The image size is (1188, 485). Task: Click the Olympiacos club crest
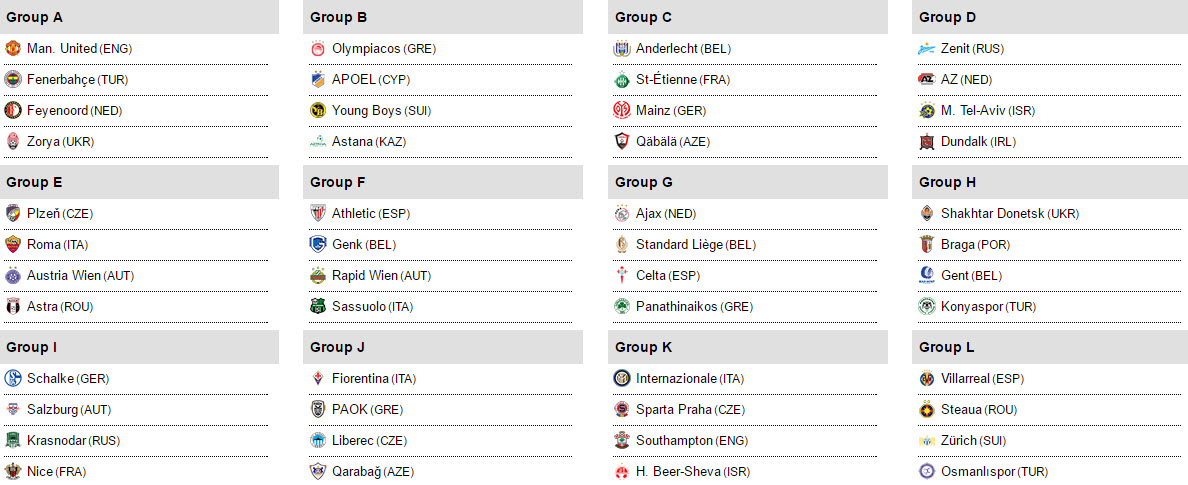coord(318,48)
